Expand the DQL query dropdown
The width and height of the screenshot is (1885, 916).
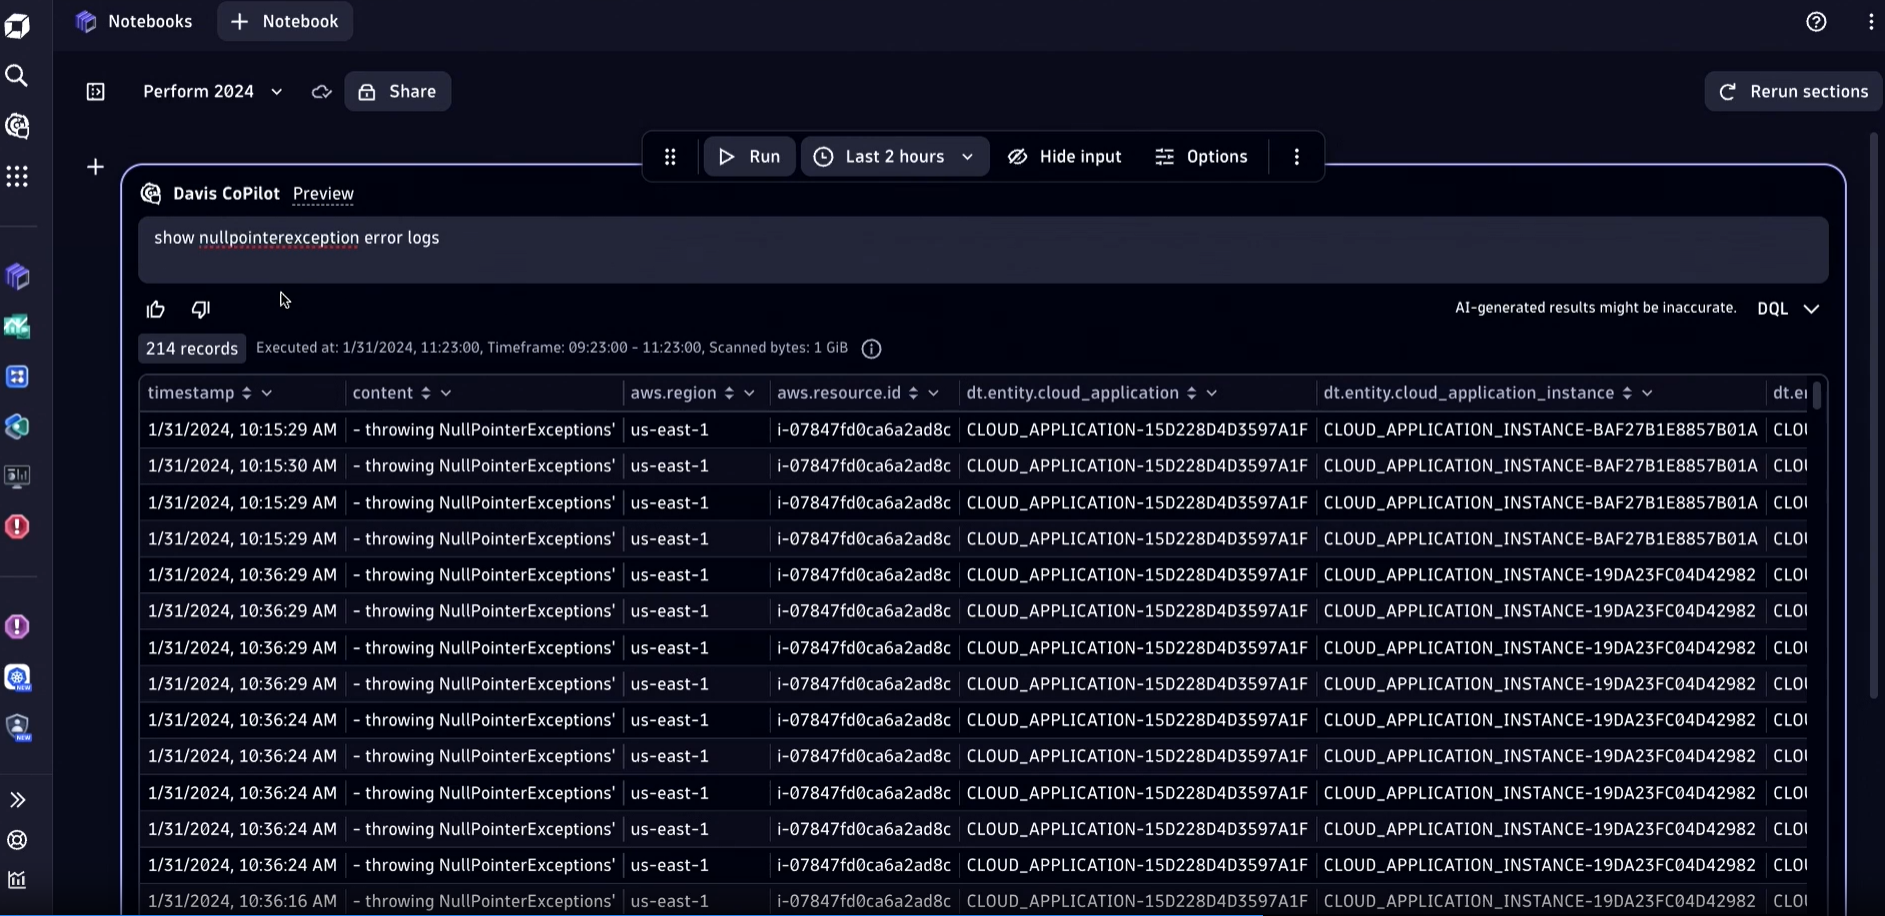coord(1787,308)
